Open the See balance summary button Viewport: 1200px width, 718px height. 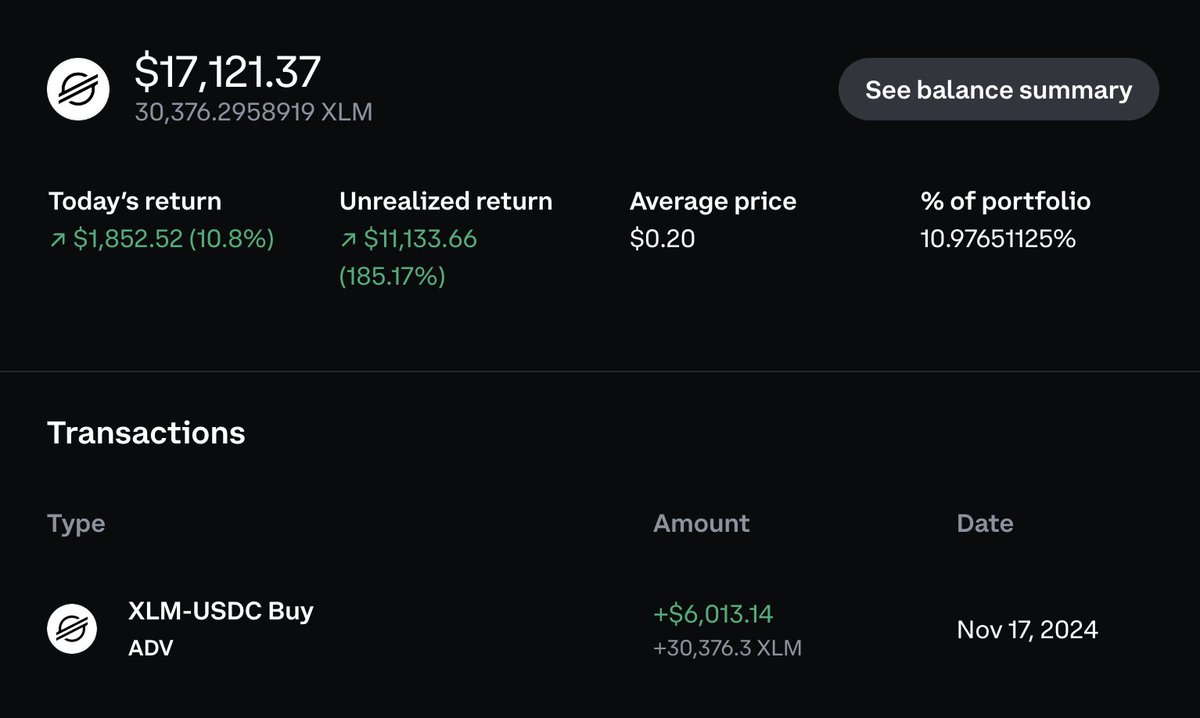(998, 90)
